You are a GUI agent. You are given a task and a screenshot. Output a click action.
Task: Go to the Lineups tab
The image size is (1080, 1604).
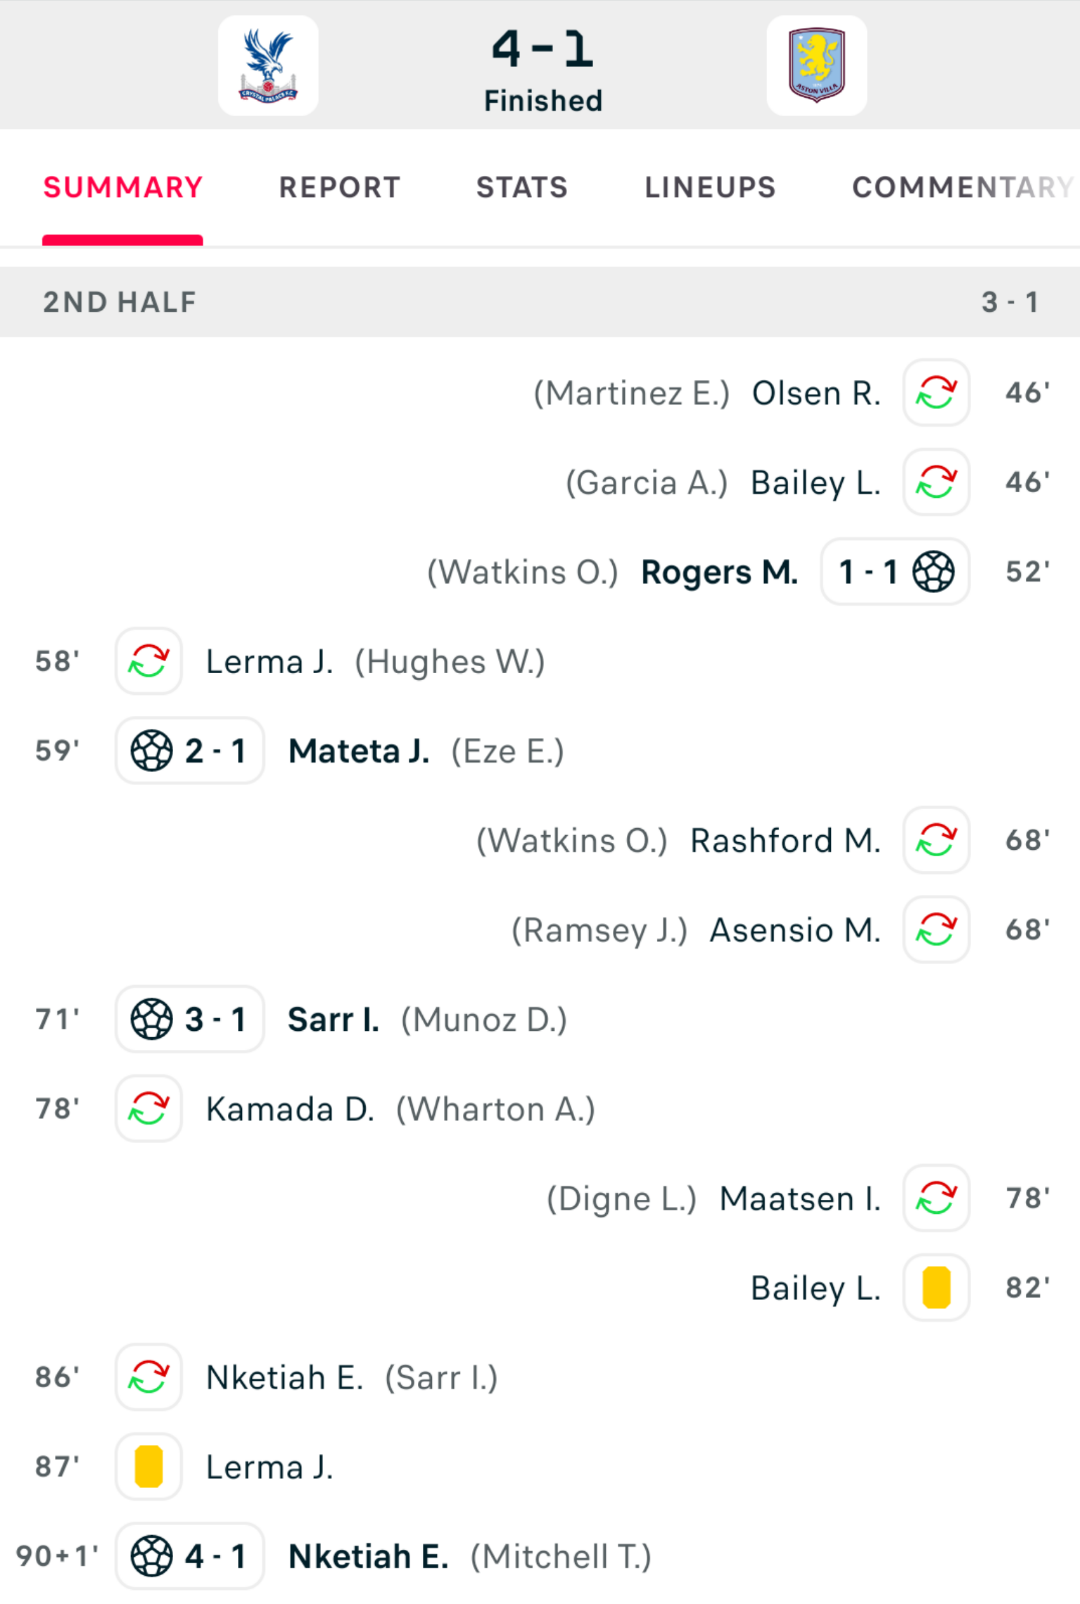tap(710, 187)
